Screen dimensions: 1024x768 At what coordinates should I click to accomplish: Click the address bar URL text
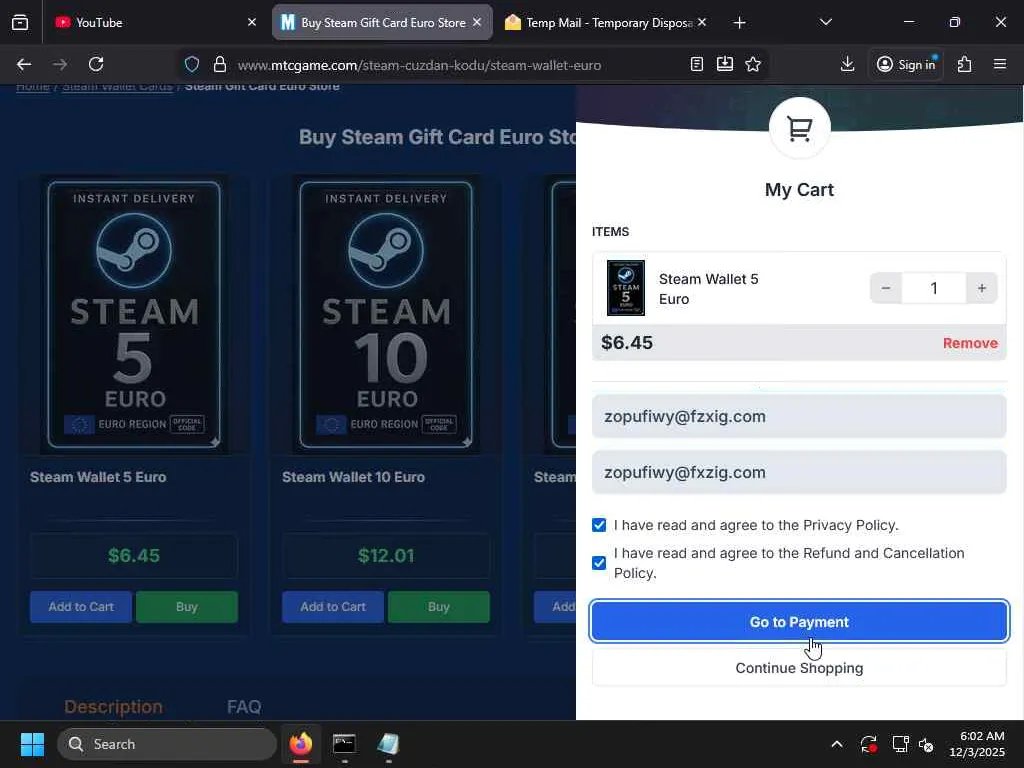pyautogui.click(x=419, y=65)
